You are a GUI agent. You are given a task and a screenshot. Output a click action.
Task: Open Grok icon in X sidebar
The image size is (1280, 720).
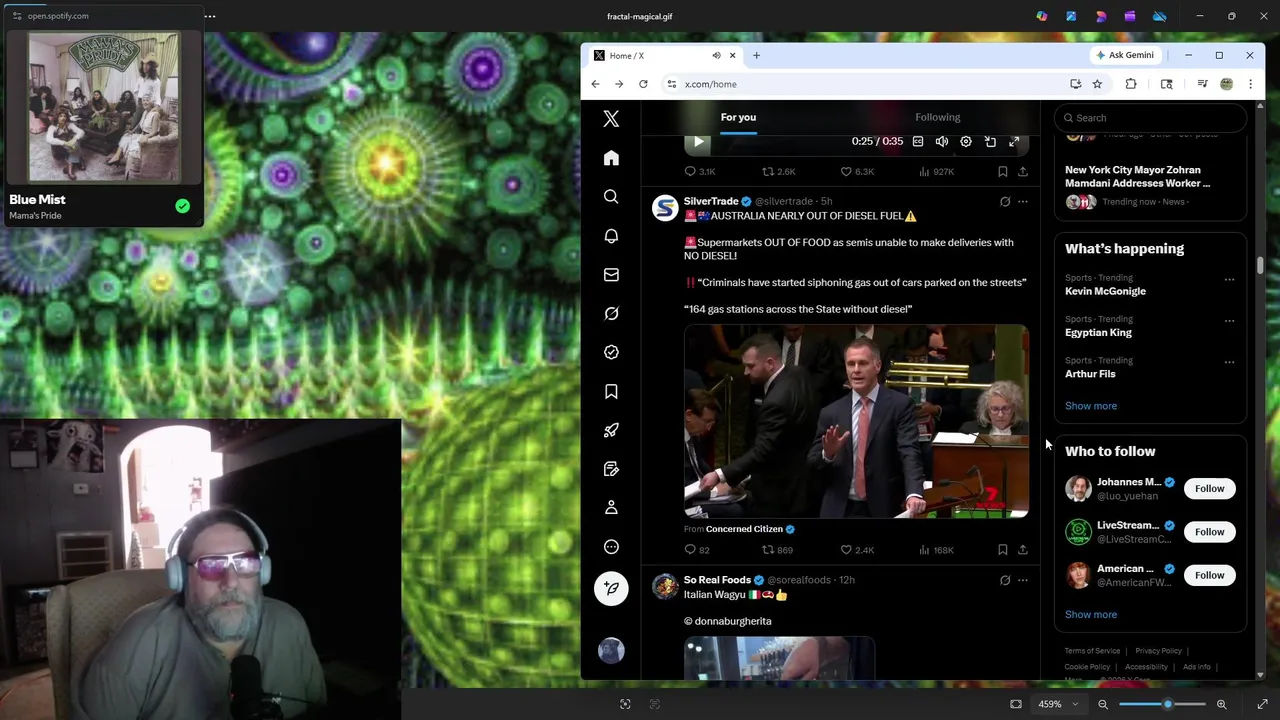coord(611,313)
